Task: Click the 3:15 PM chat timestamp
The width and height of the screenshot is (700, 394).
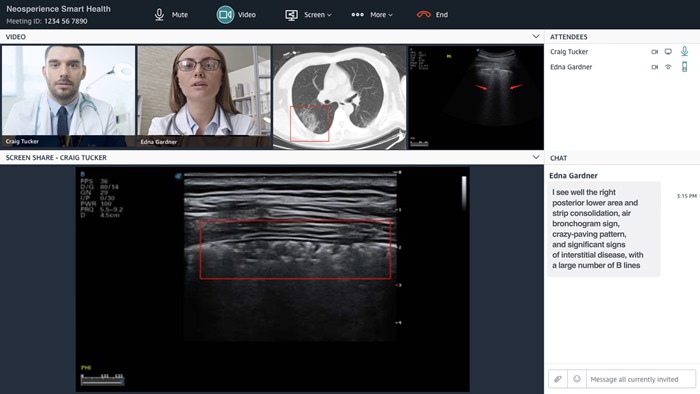Action: tap(686, 196)
